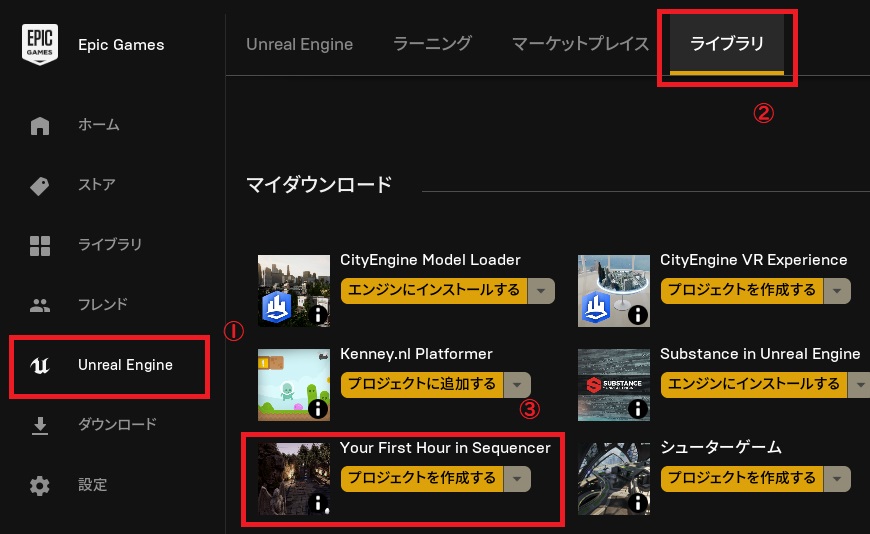Switch to the top ライブラリ tab
The height and width of the screenshot is (534, 870).
point(727,44)
